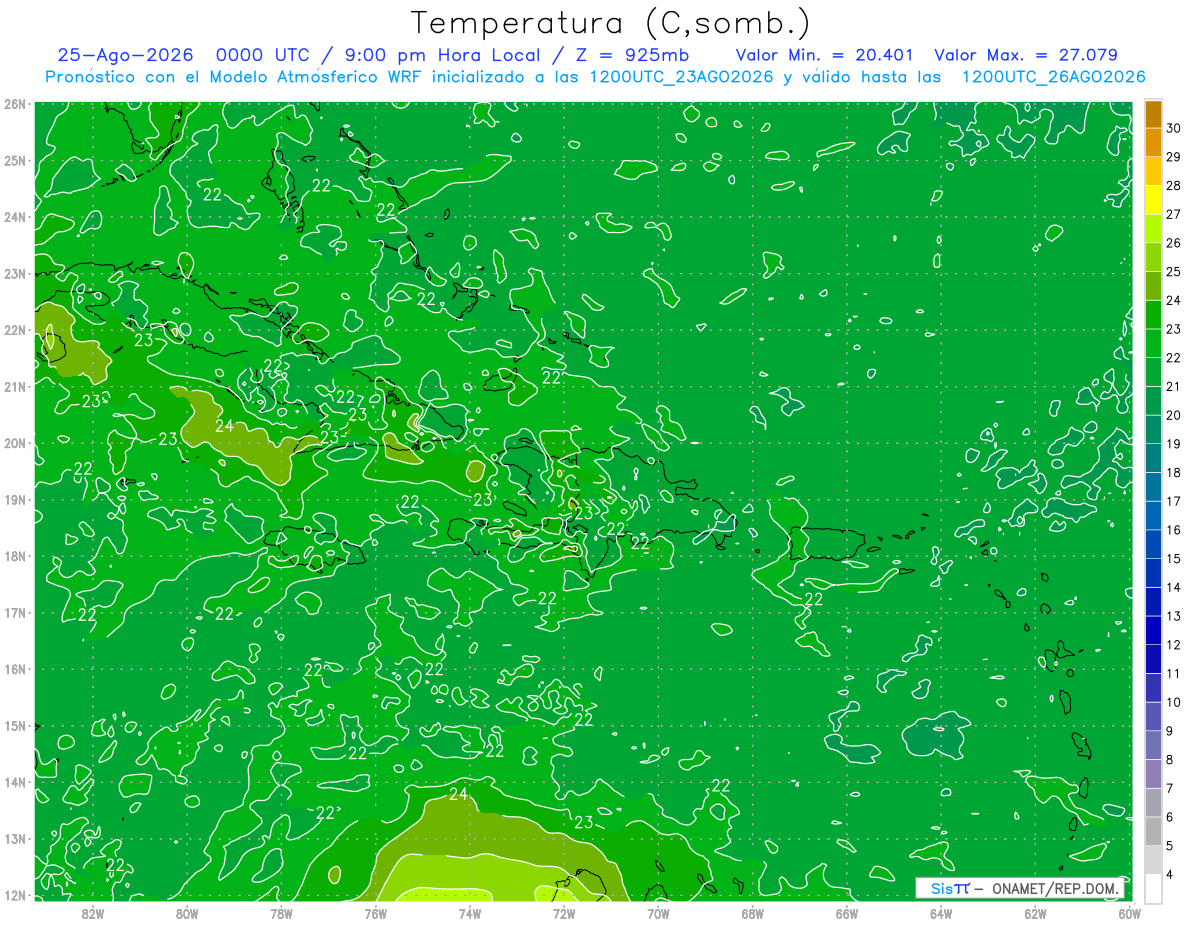Click the "78W" longitude label
The height and width of the screenshot is (927, 1200).
click(x=281, y=913)
